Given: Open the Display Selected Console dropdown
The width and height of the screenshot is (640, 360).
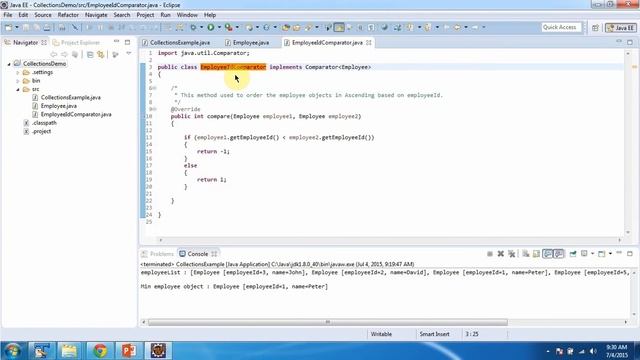Looking at the screenshot, I should pos(592,254).
